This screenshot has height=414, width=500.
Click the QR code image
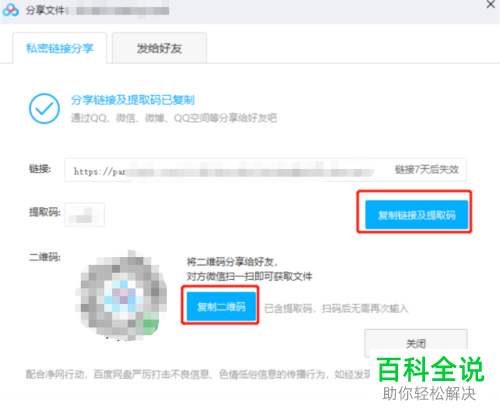pos(122,295)
